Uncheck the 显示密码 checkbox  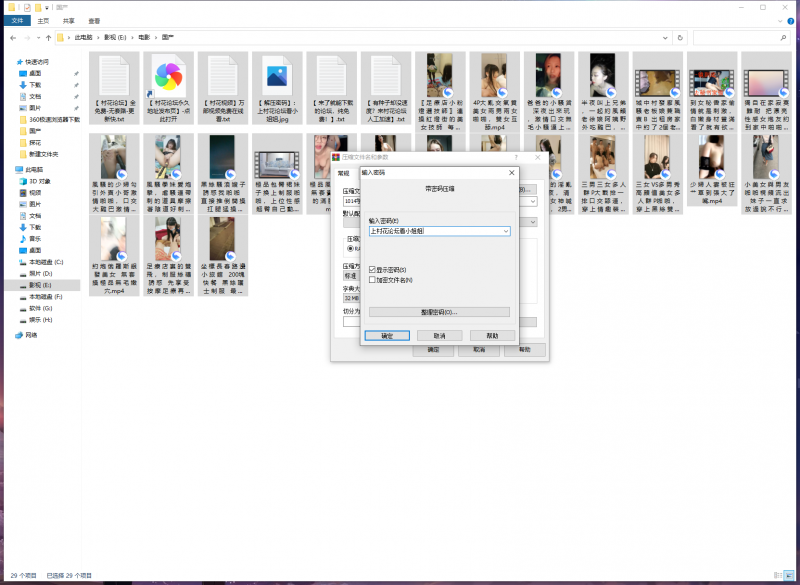click(x=371, y=270)
